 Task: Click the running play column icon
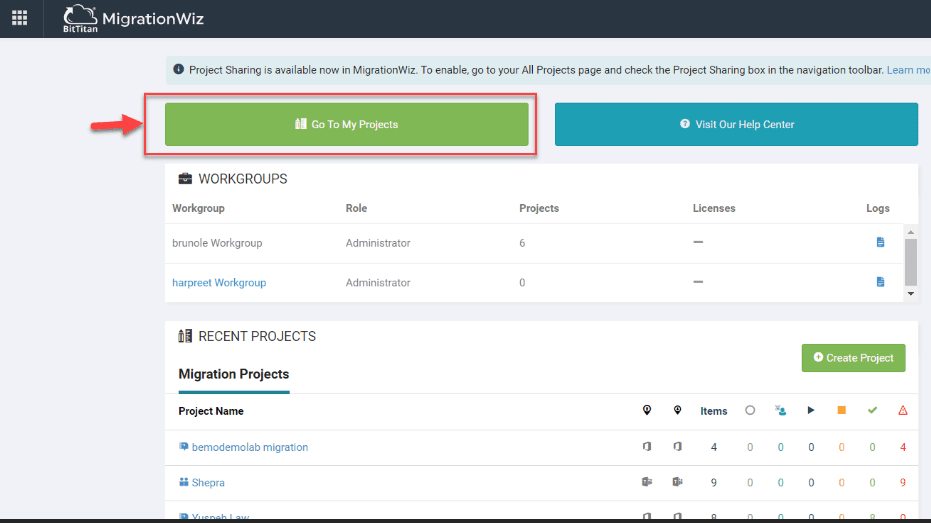(811, 410)
